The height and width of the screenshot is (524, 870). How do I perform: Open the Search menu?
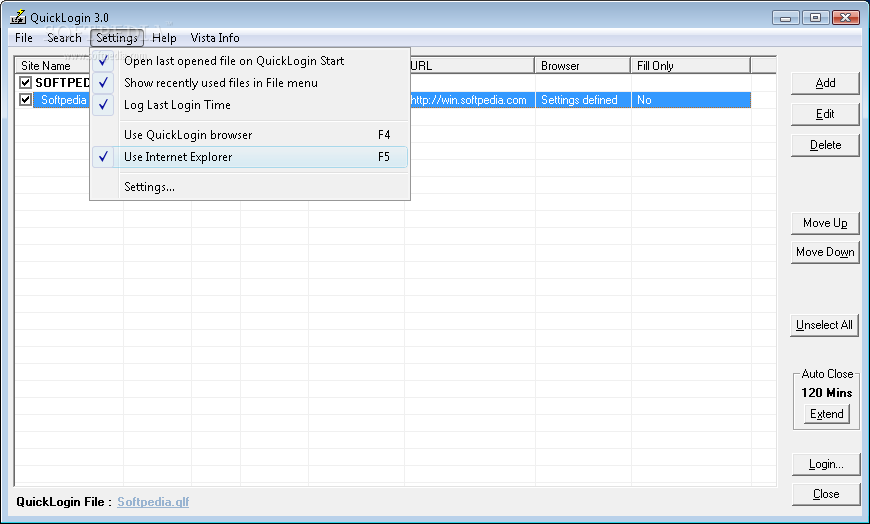64,38
